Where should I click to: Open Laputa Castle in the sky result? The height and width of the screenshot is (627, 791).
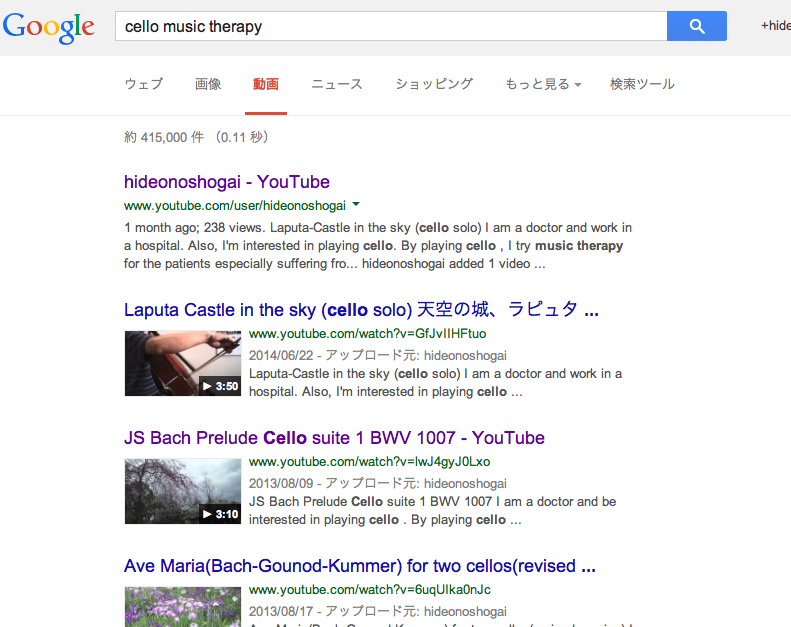point(361,310)
